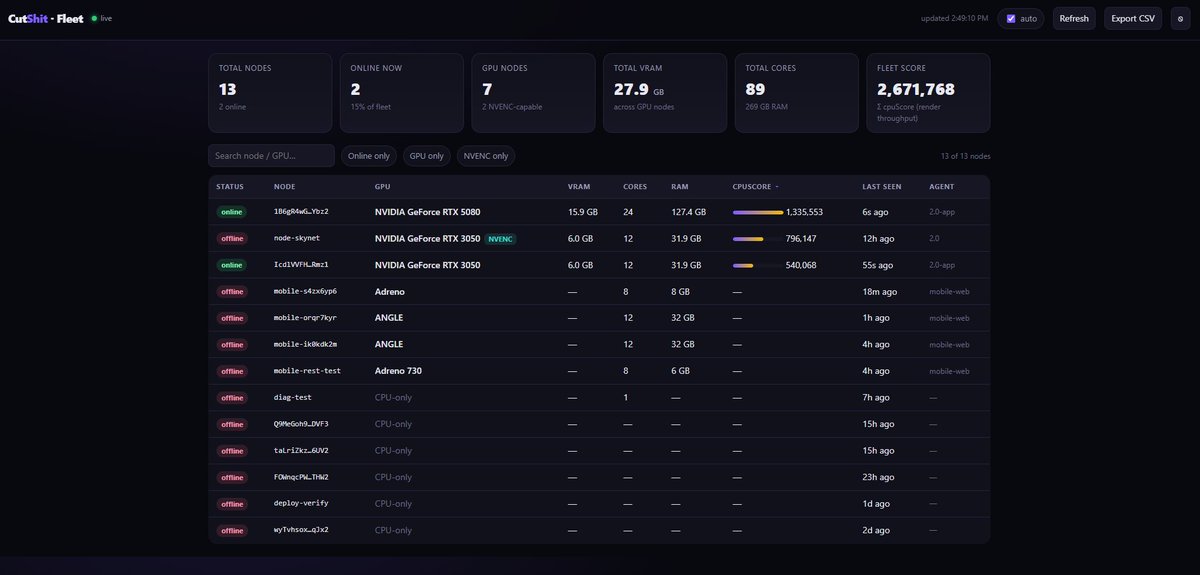Viewport: 1200px width, 575px height.
Task: Click the 2d ago last seen value
Action: 876,530
